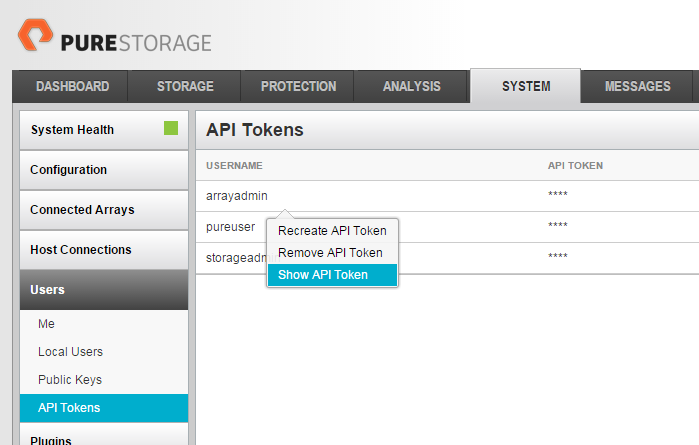Select the System tab

(526, 86)
